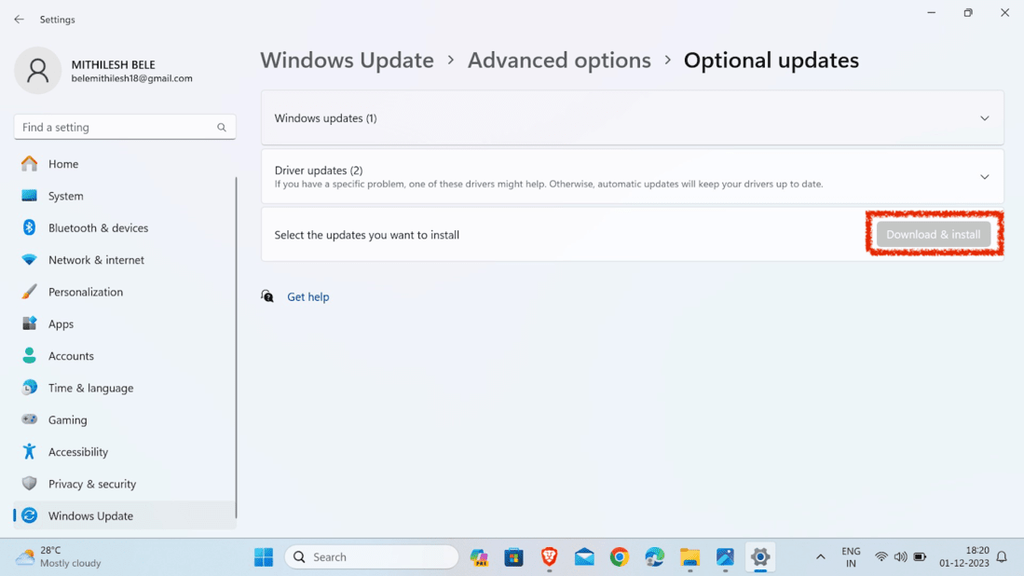Click the Get help link
Image resolution: width=1024 pixels, height=576 pixels.
tap(307, 296)
